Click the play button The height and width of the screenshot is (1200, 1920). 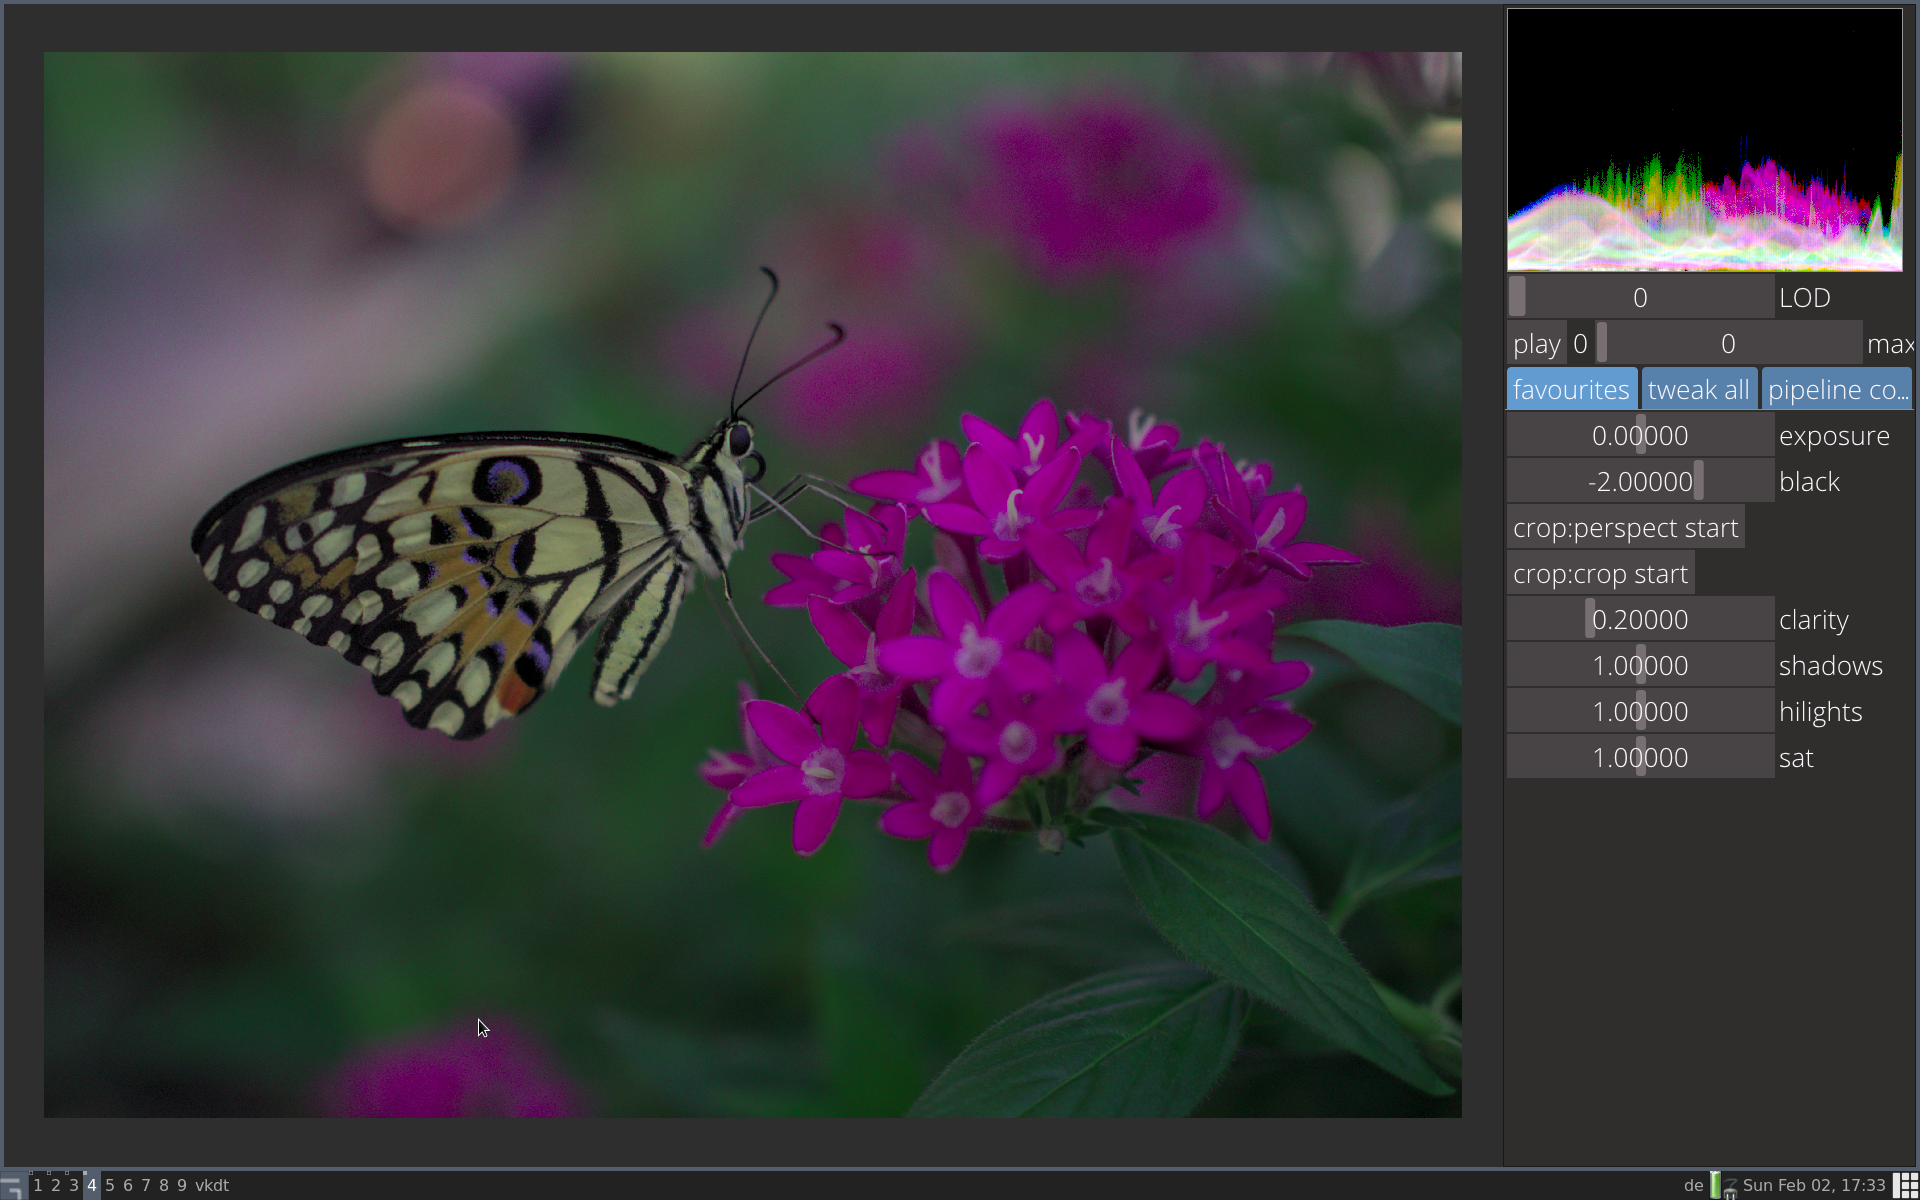click(1536, 344)
